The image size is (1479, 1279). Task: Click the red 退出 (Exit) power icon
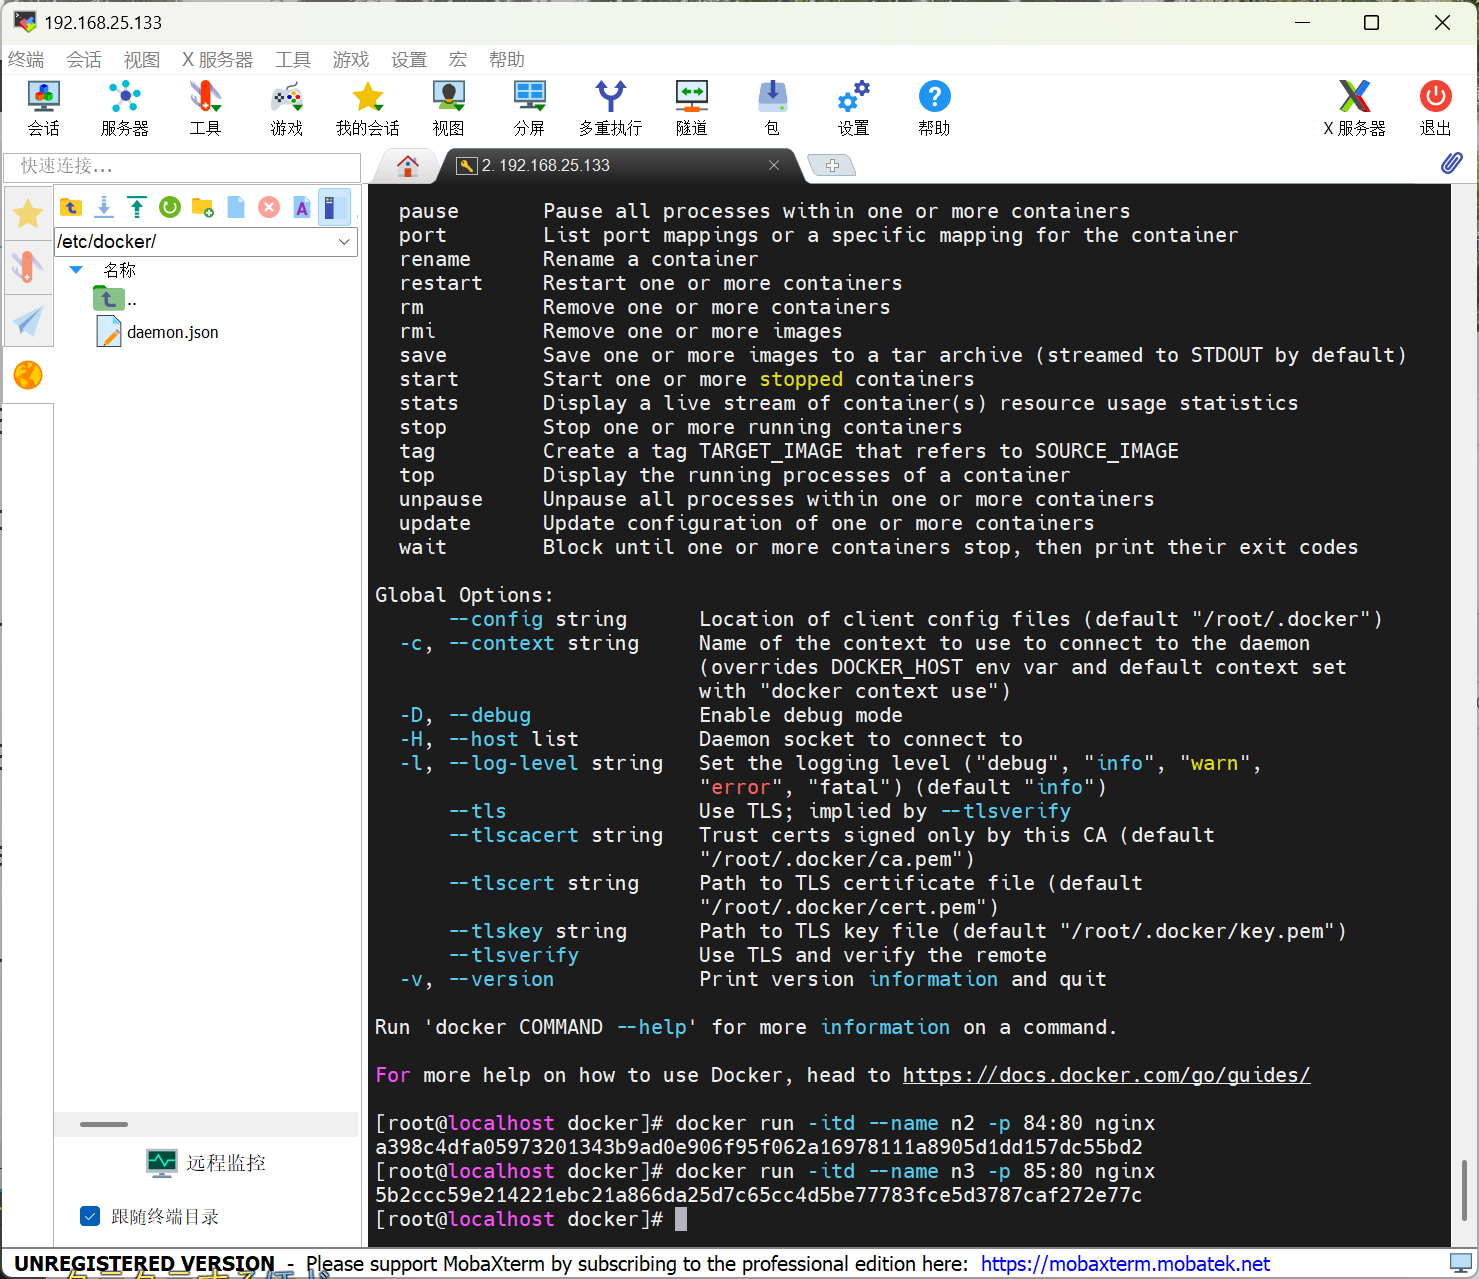point(1435,108)
